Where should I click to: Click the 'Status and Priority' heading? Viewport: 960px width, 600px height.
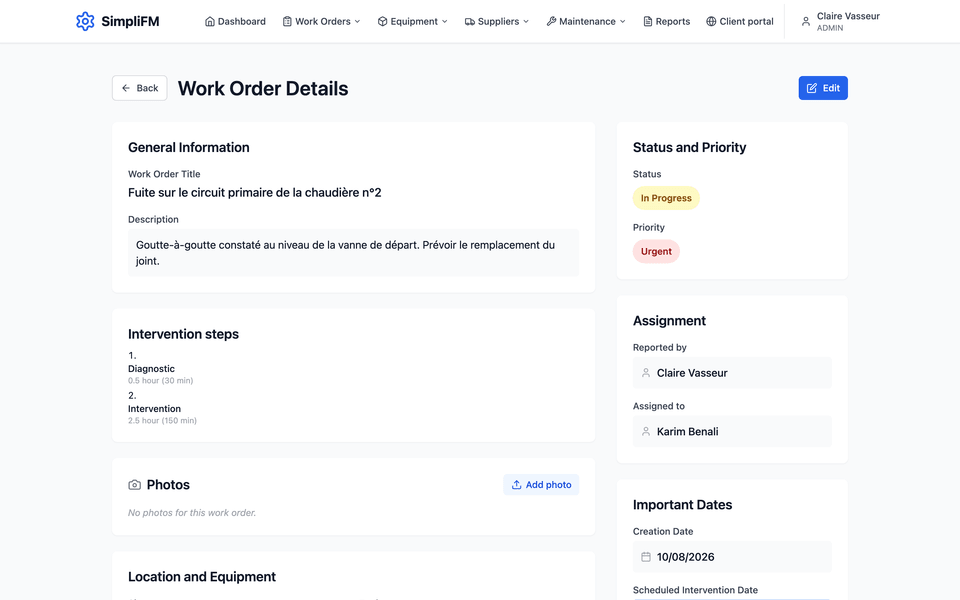pyautogui.click(x=689, y=148)
